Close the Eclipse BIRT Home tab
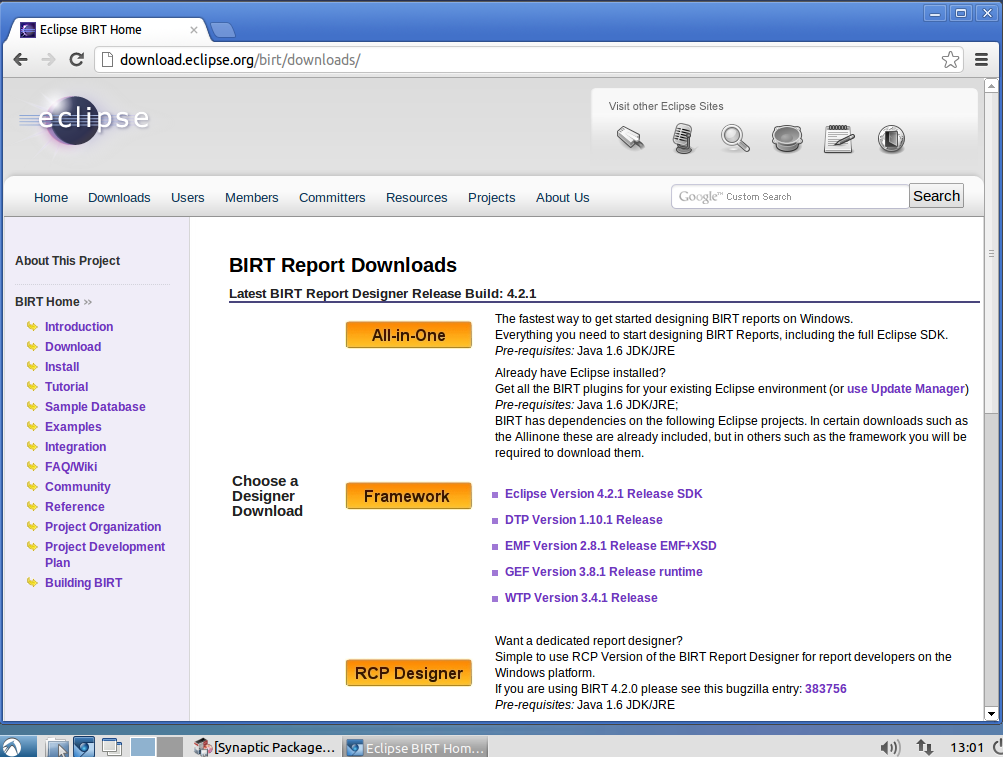The width and height of the screenshot is (1003, 757). 194,29
